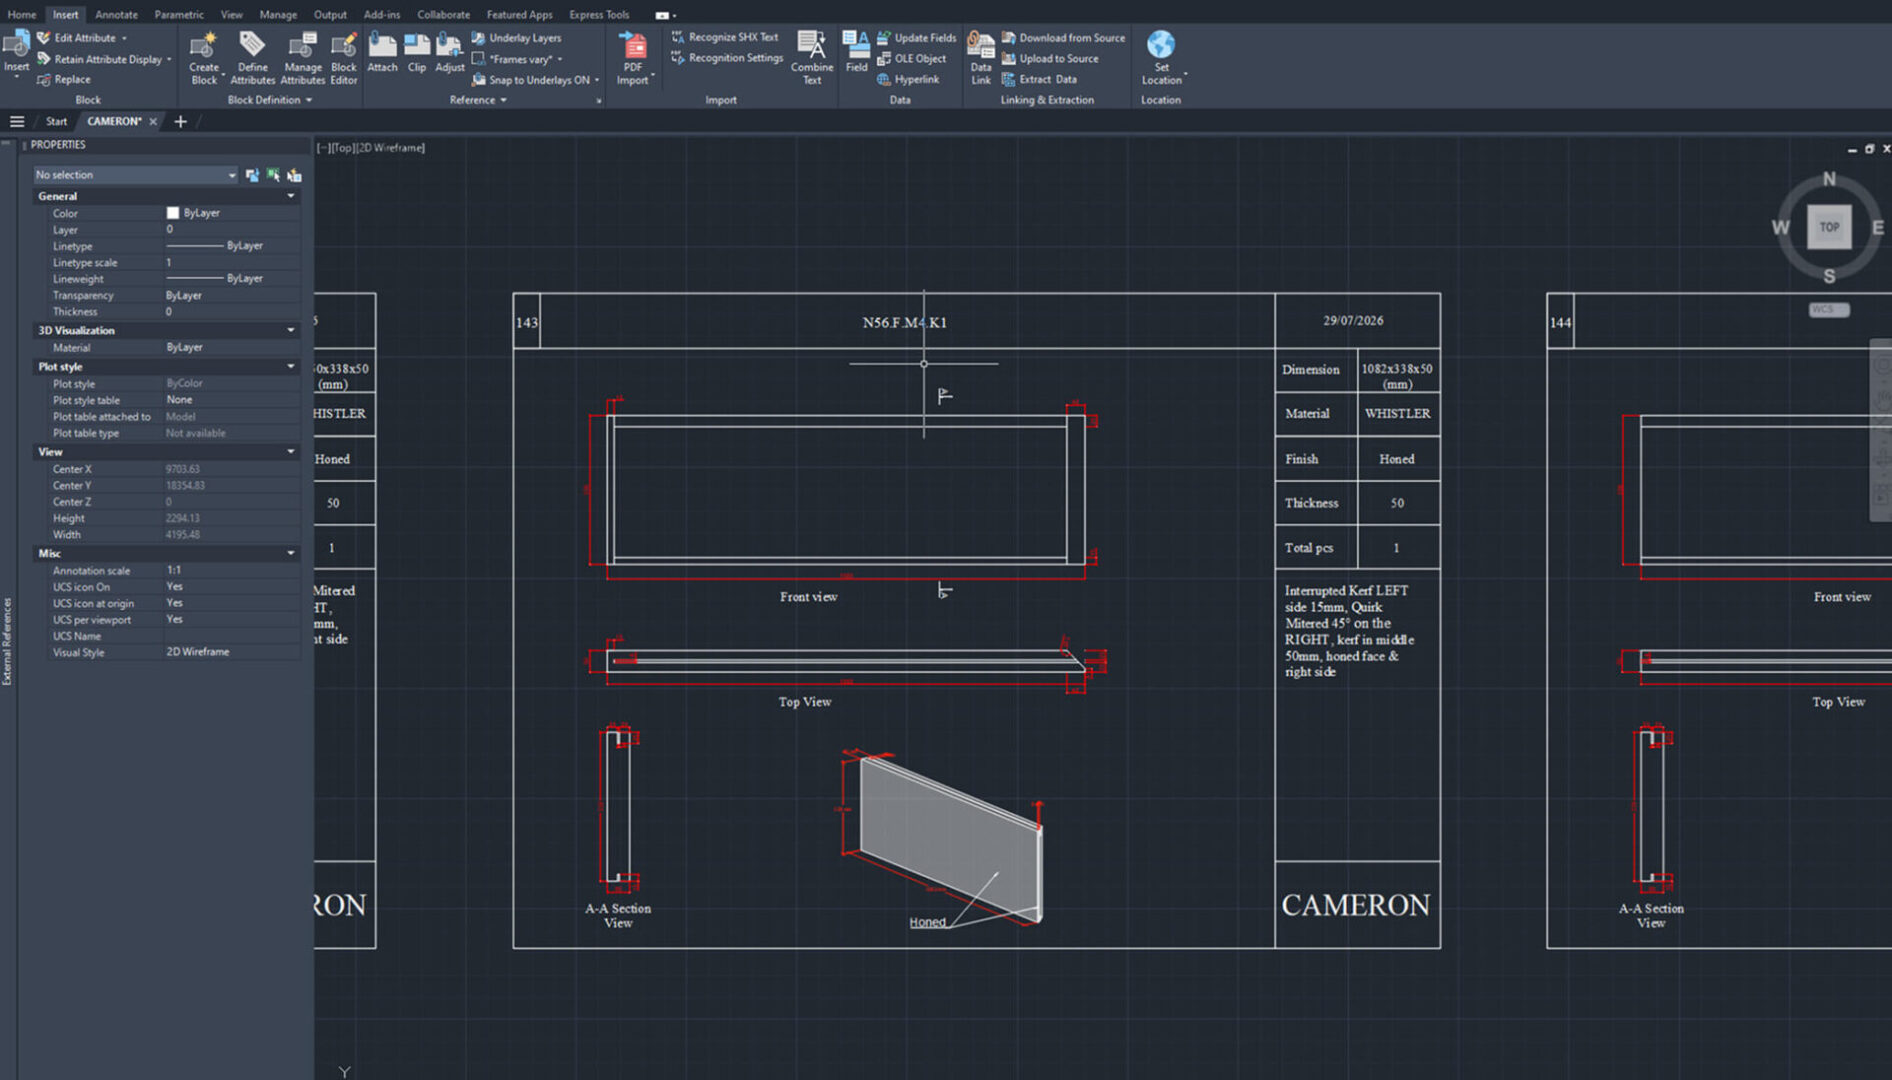Click Extract Data tool
The width and height of the screenshot is (1892, 1080).
coord(1039,80)
